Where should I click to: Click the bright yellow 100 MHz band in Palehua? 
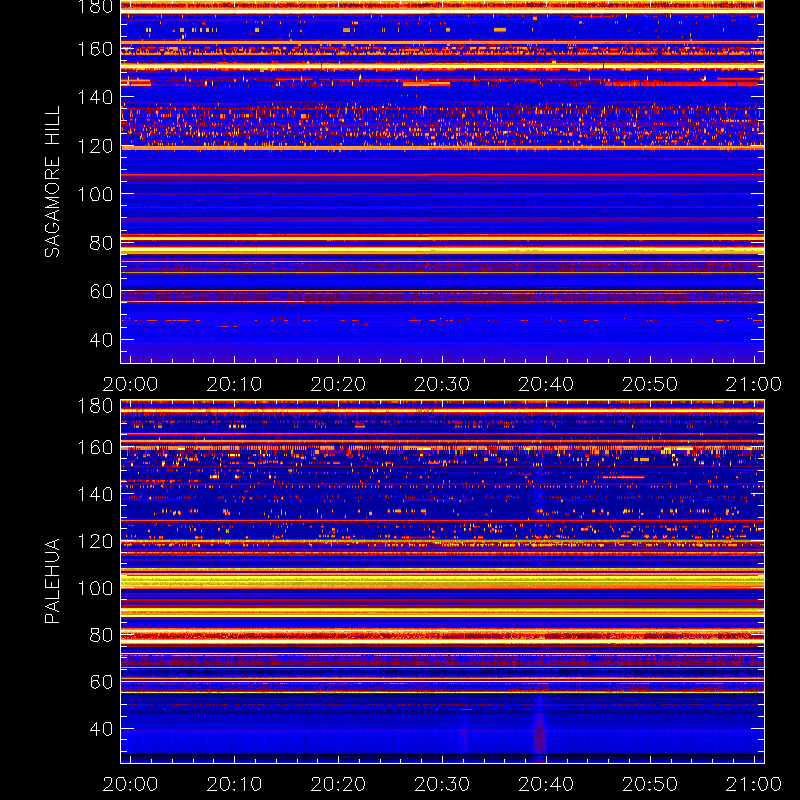click(x=442, y=581)
